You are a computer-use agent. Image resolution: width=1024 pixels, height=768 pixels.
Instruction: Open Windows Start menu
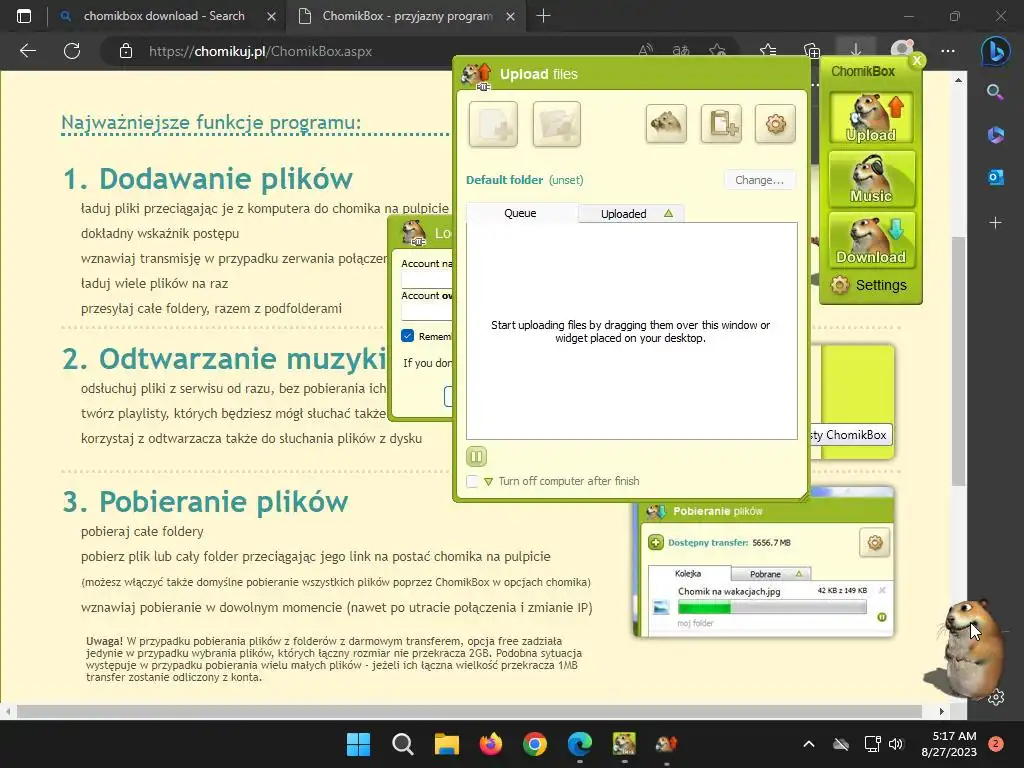tap(358, 744)
